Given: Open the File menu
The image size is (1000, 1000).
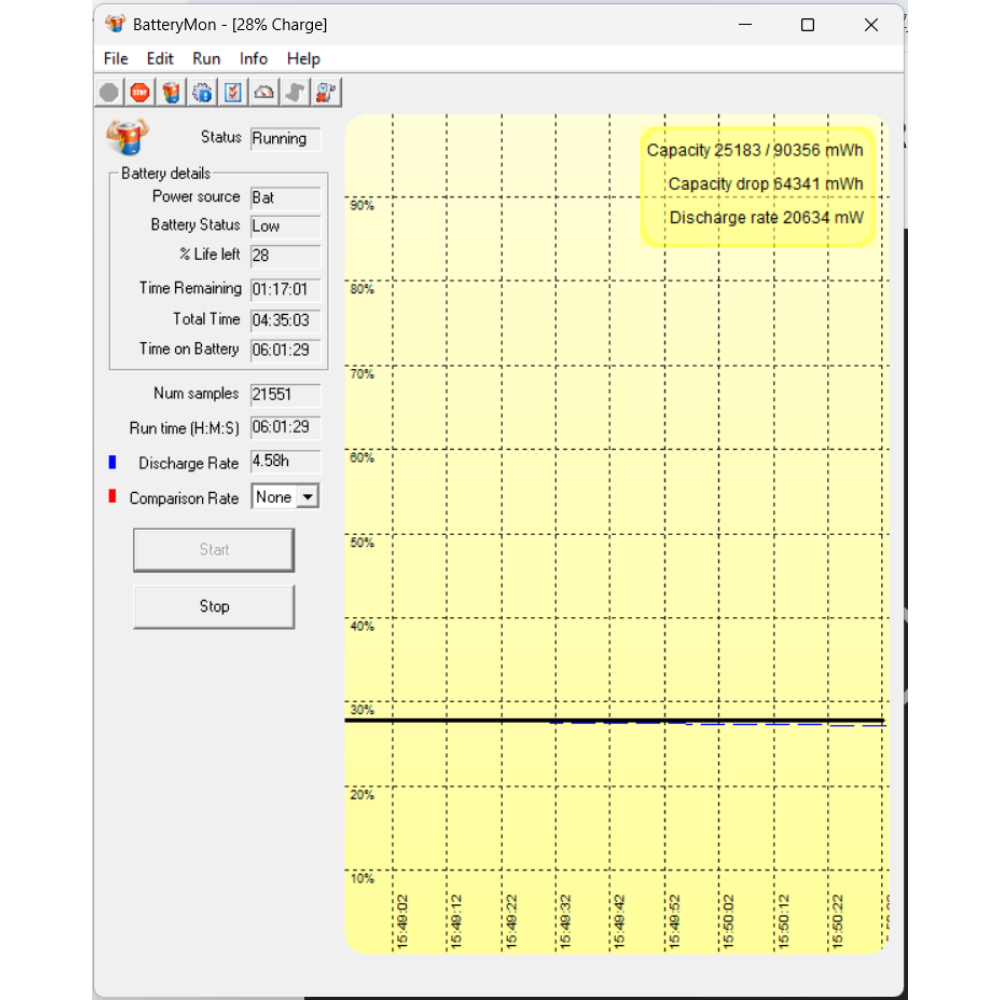Looking at the screenshot, I should (x=115, y=59).
